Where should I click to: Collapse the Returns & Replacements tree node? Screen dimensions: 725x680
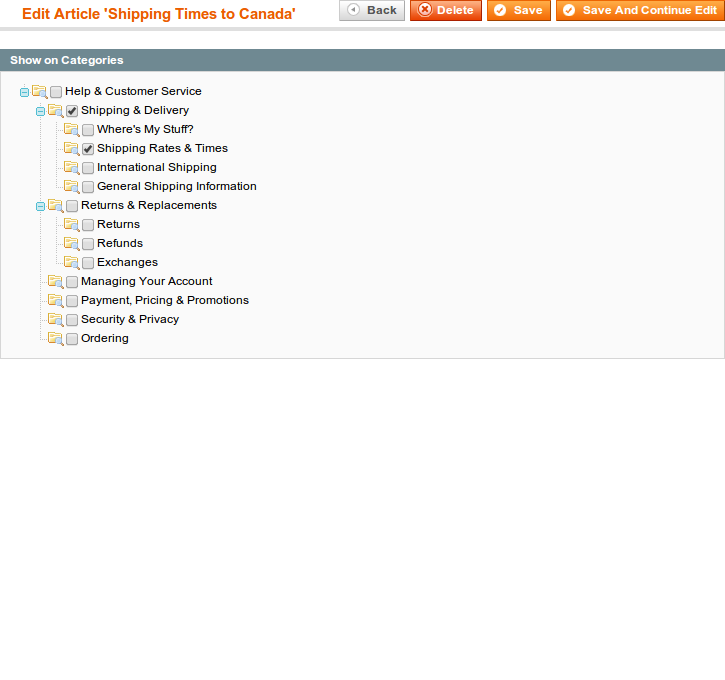click(x=40, y=206)
